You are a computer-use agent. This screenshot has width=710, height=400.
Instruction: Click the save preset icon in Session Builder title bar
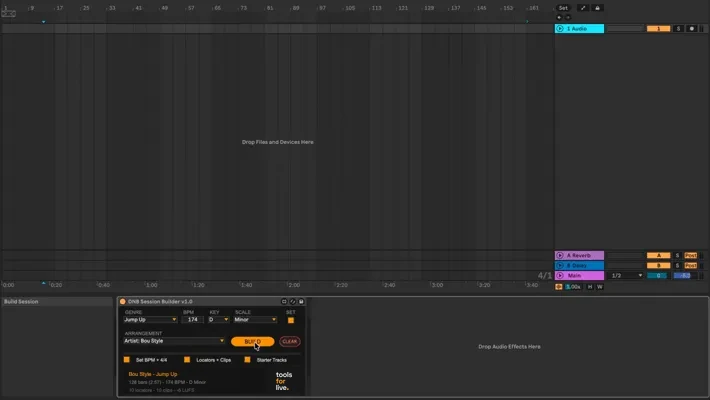[x=301, y=302]
